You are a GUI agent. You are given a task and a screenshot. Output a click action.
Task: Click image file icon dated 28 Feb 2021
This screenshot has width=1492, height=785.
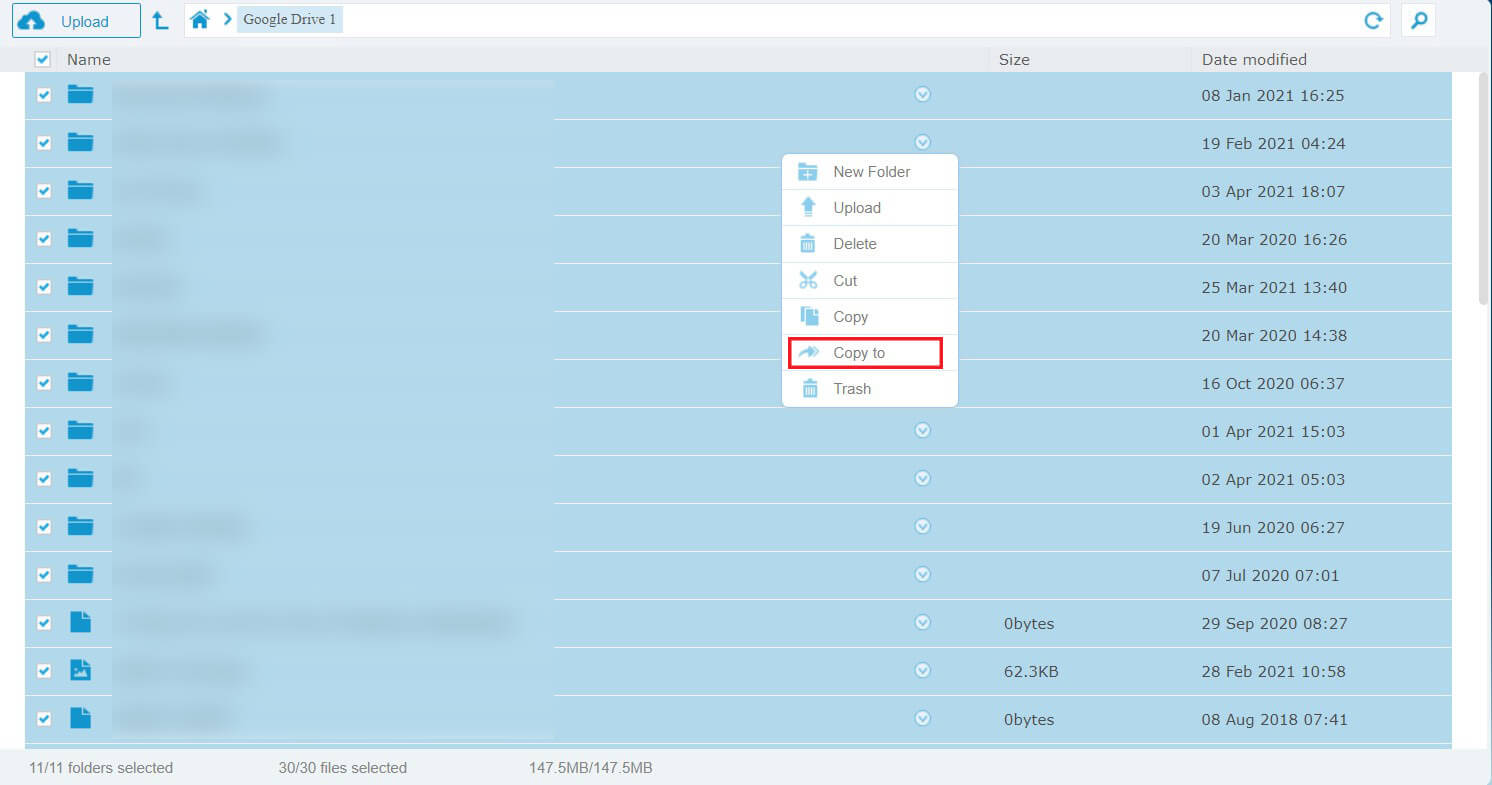(80, 670)
